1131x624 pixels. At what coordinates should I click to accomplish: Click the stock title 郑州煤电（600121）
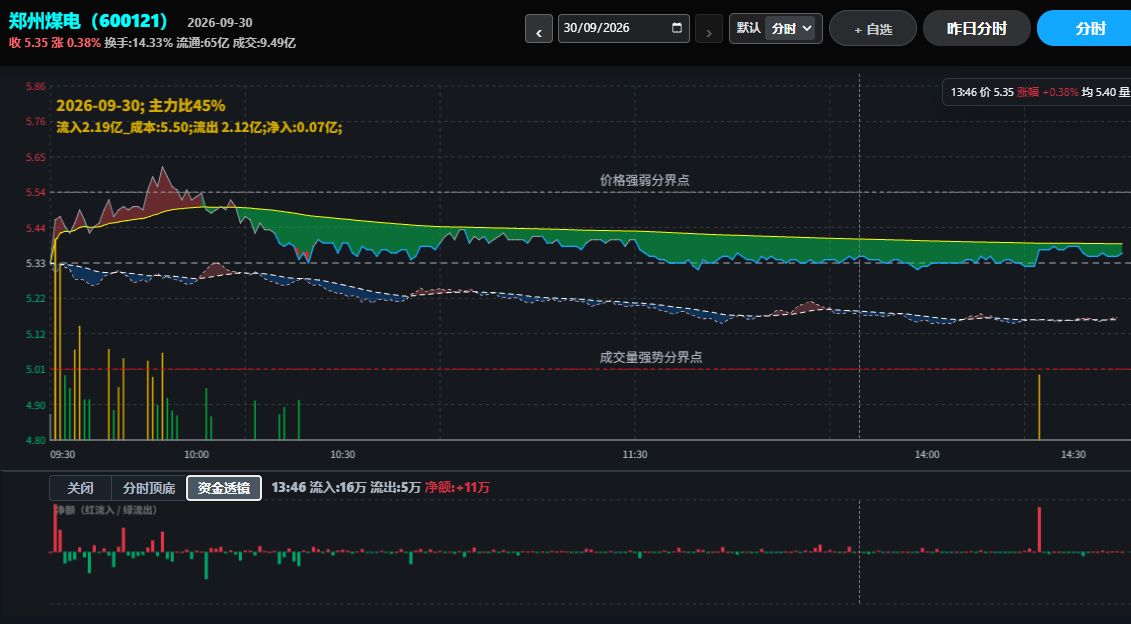tap(89, 21)
